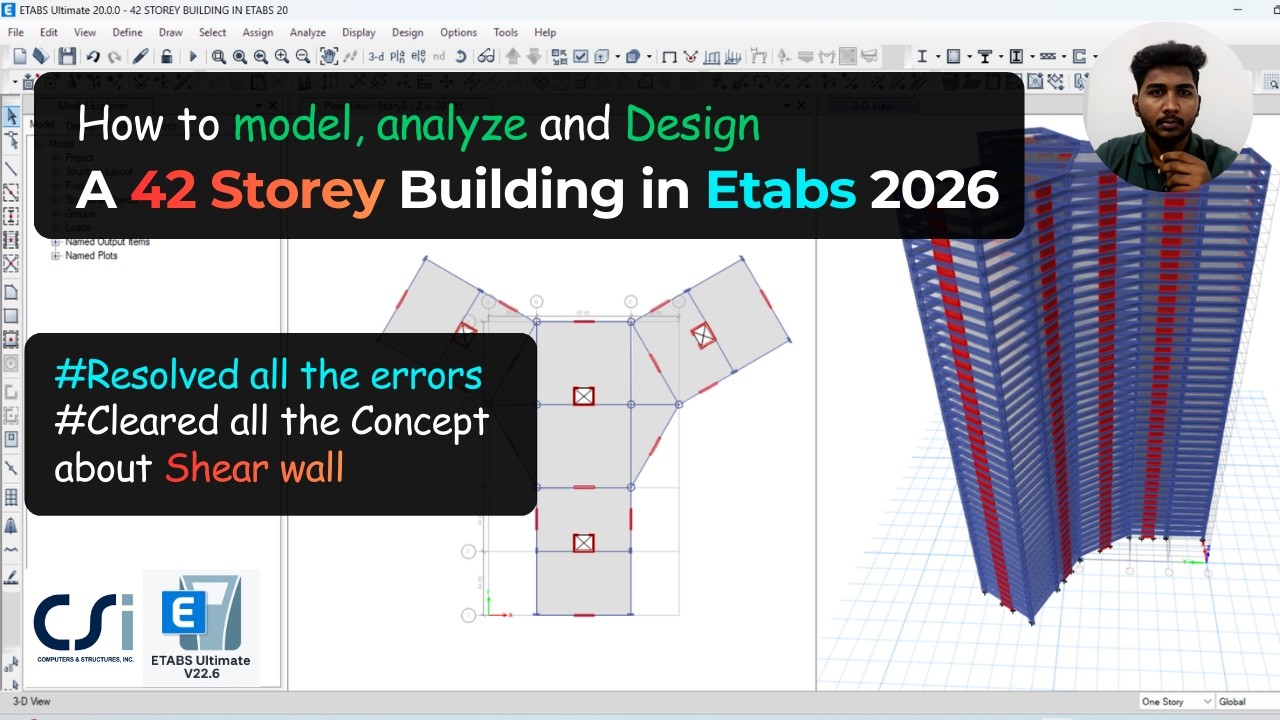Screen dimensions: 1280x720
Task: Click the Restore Full View magnifier icon
Action: tap(239, 57)
